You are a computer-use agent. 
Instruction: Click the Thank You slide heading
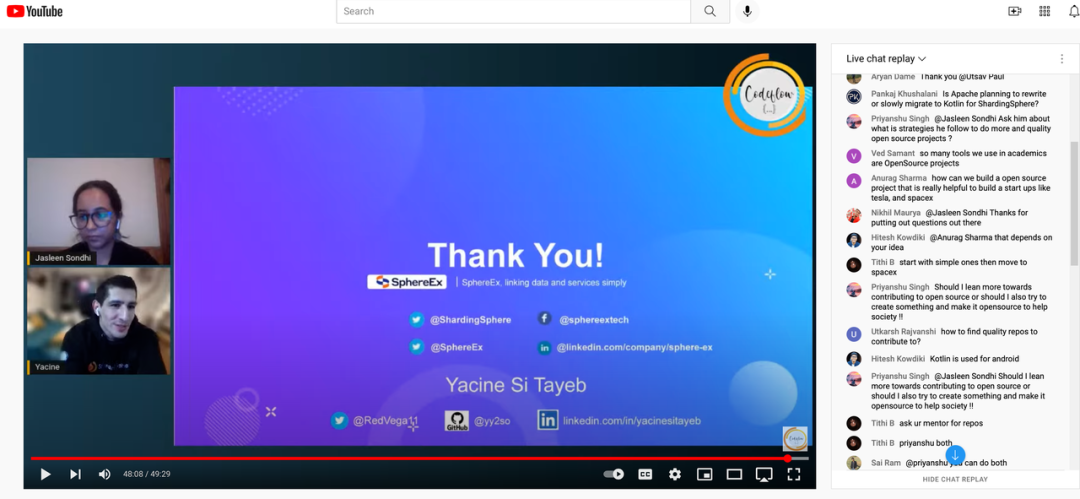coord(515,255)
